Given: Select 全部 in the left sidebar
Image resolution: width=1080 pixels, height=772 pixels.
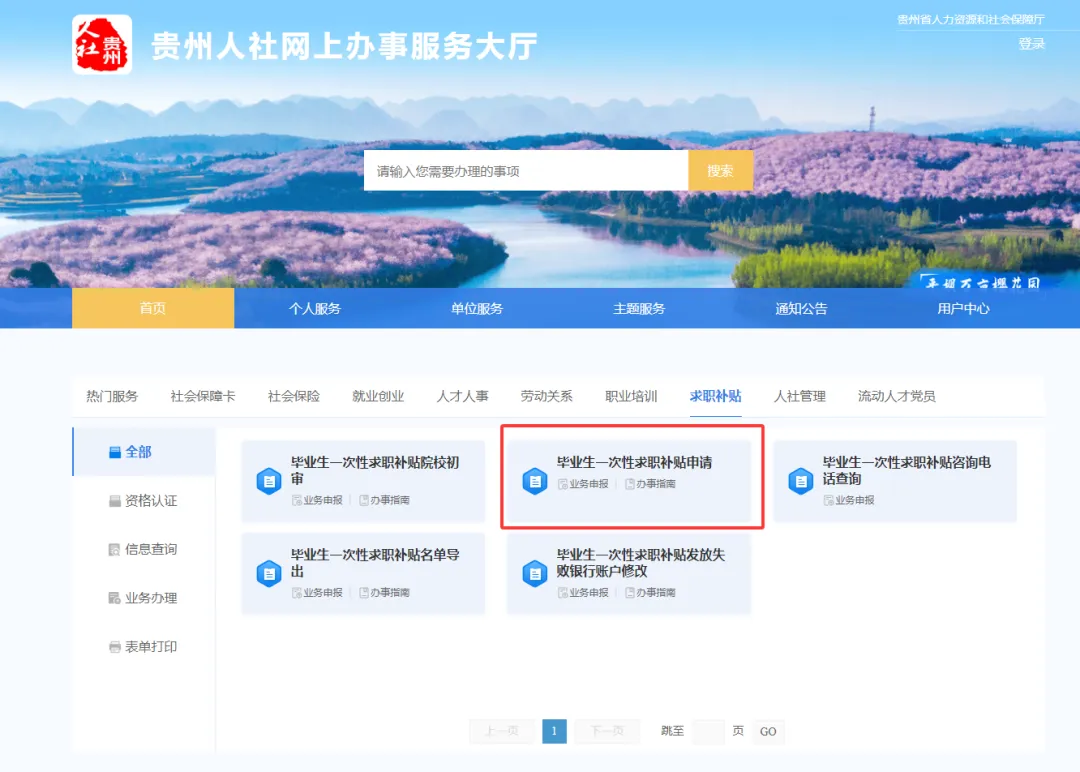Looking at the screenshot, I should tap(144, 452).
